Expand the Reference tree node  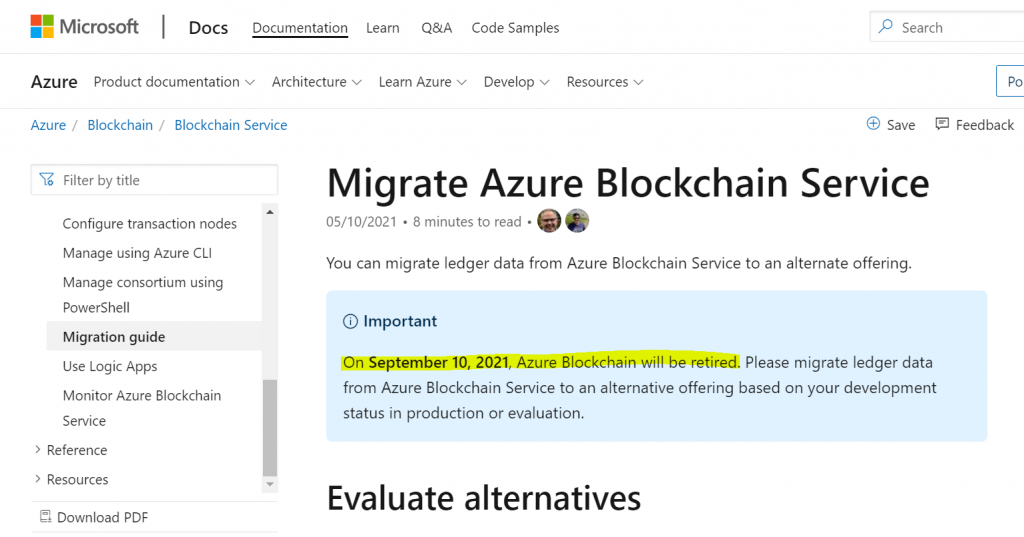pos(38,450)
